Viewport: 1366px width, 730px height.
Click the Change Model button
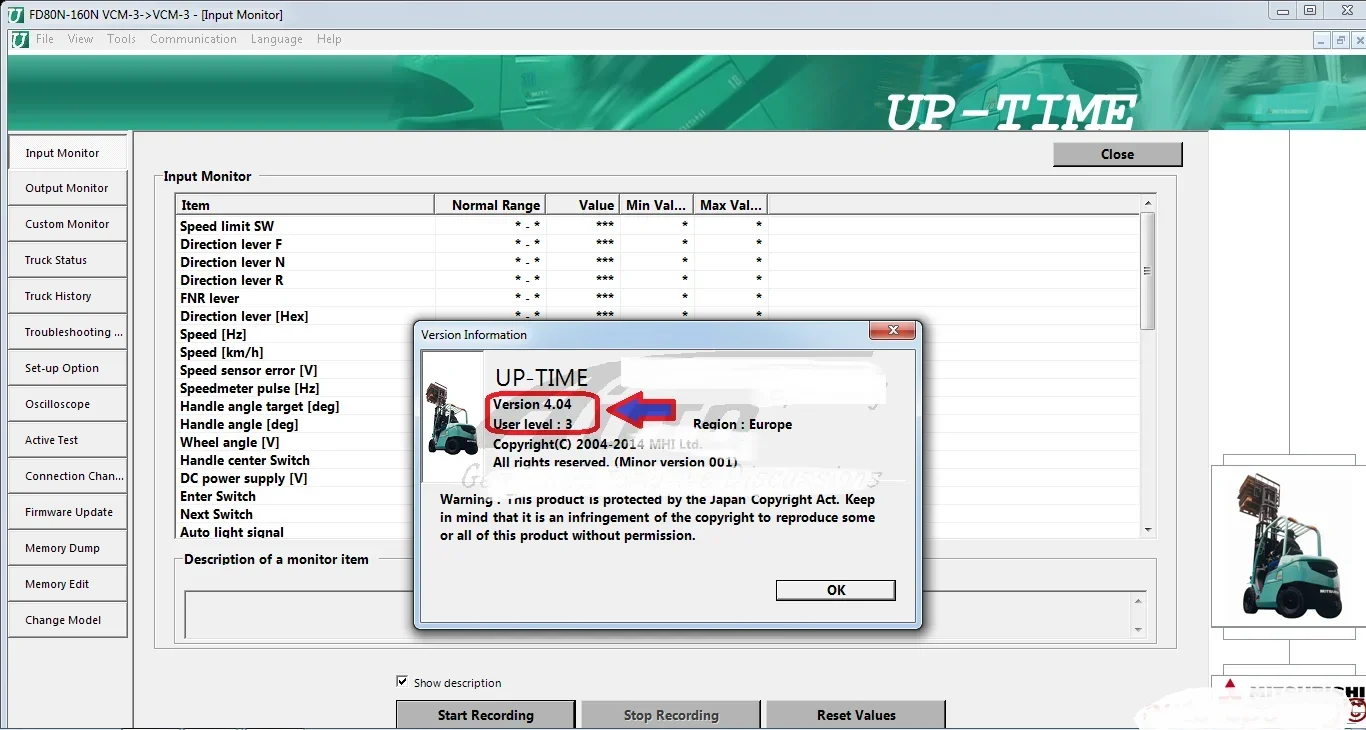(x=68, y=620)
